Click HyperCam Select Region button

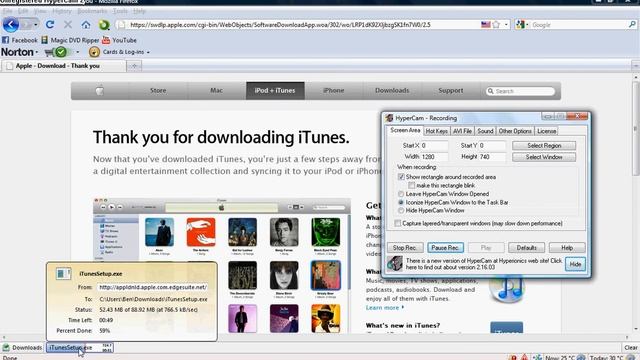click(x=544, y=146)
